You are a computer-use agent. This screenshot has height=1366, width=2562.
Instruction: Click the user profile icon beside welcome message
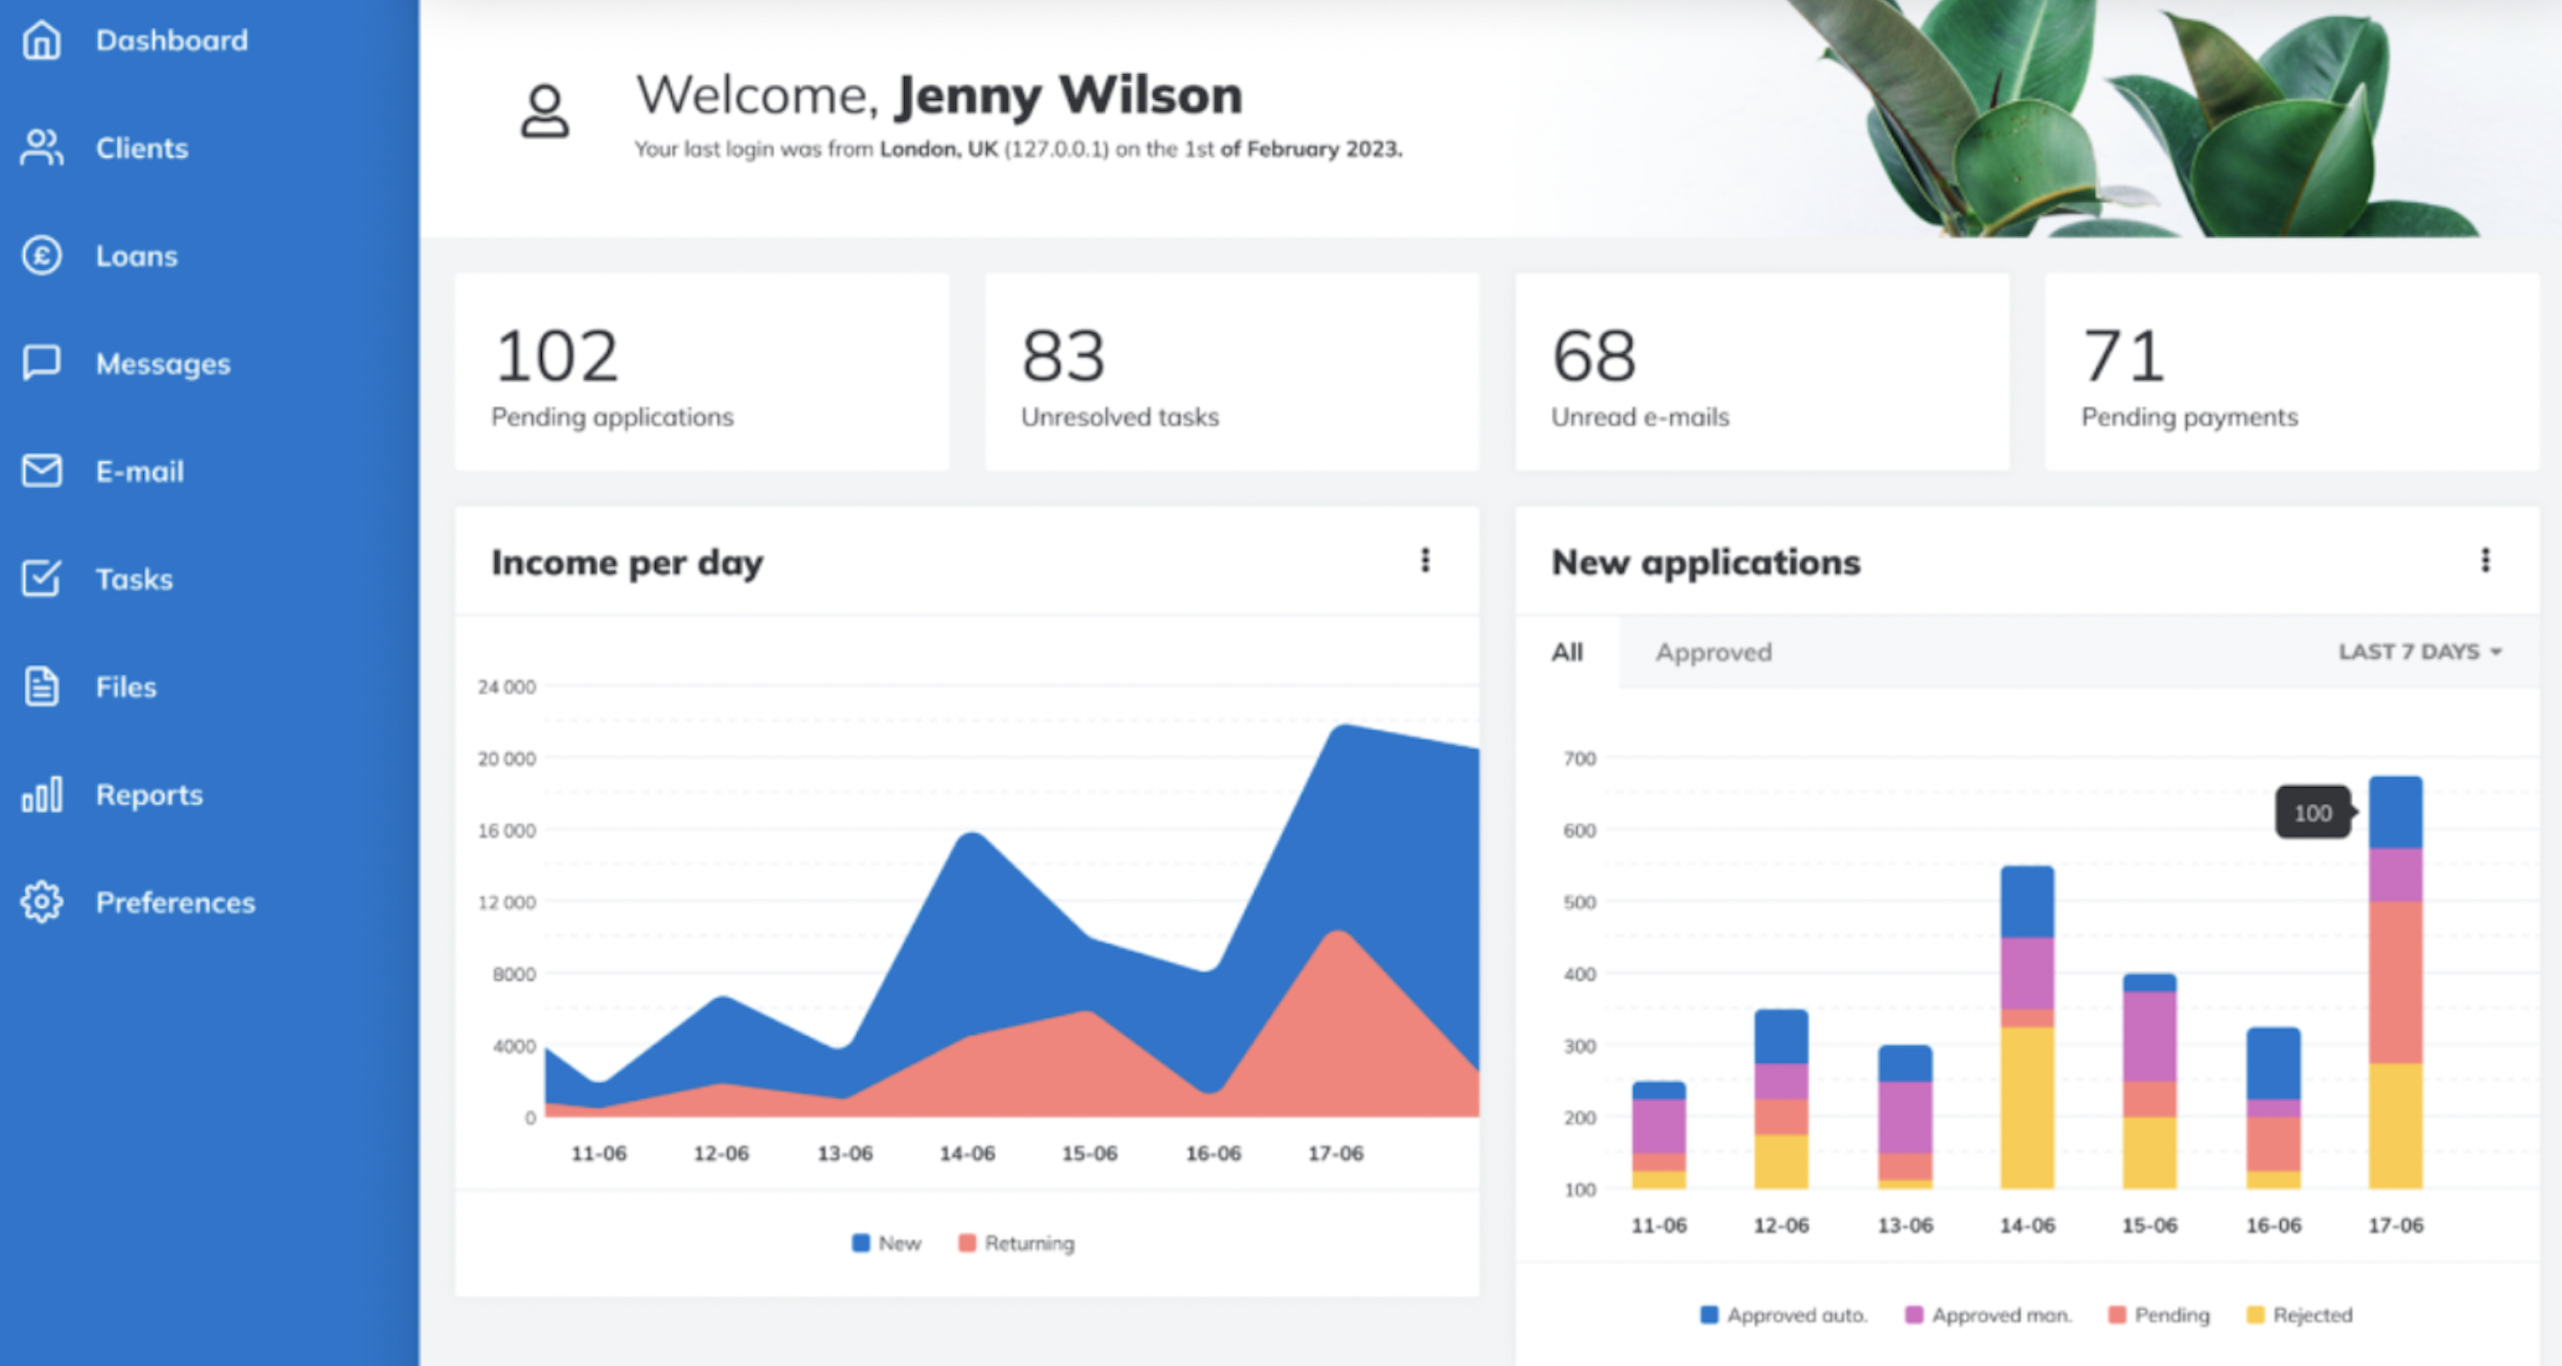(x=545, y=110)
